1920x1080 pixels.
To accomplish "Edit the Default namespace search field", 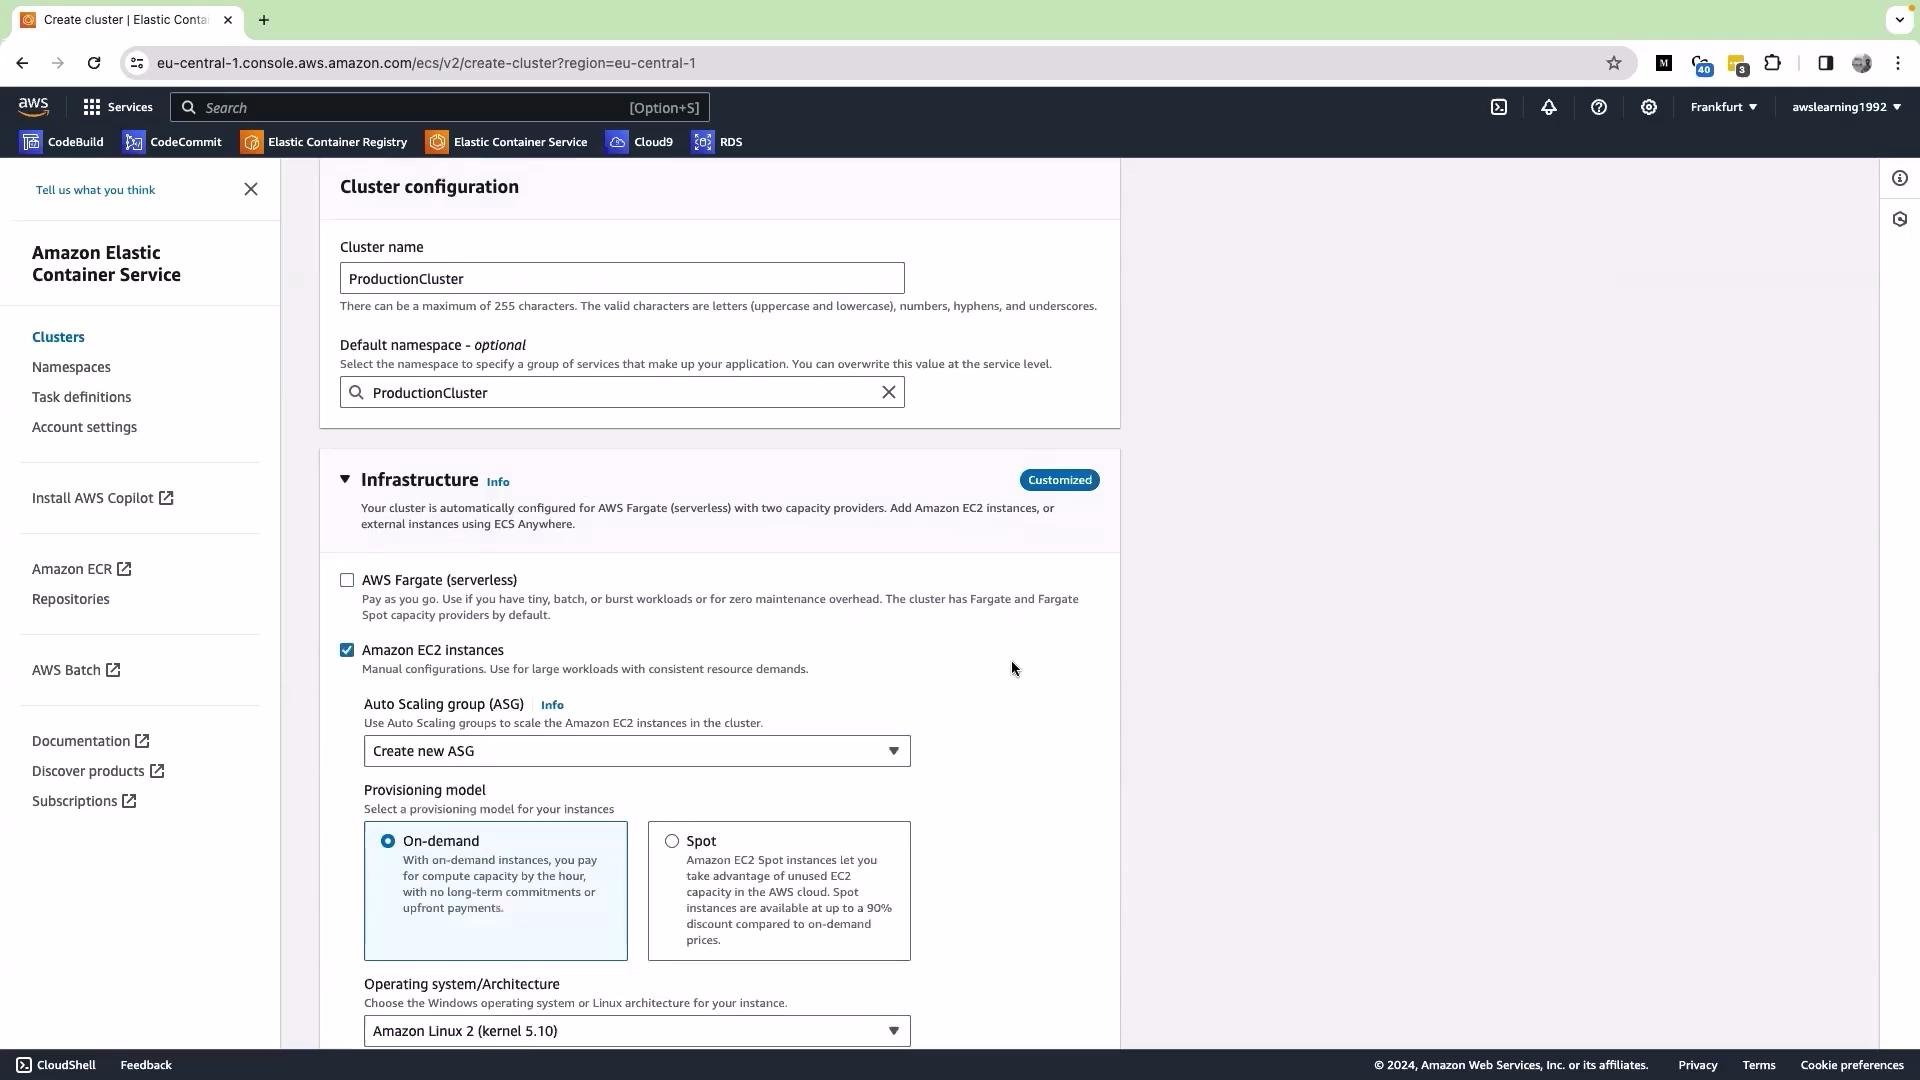I will click(622, 392).
